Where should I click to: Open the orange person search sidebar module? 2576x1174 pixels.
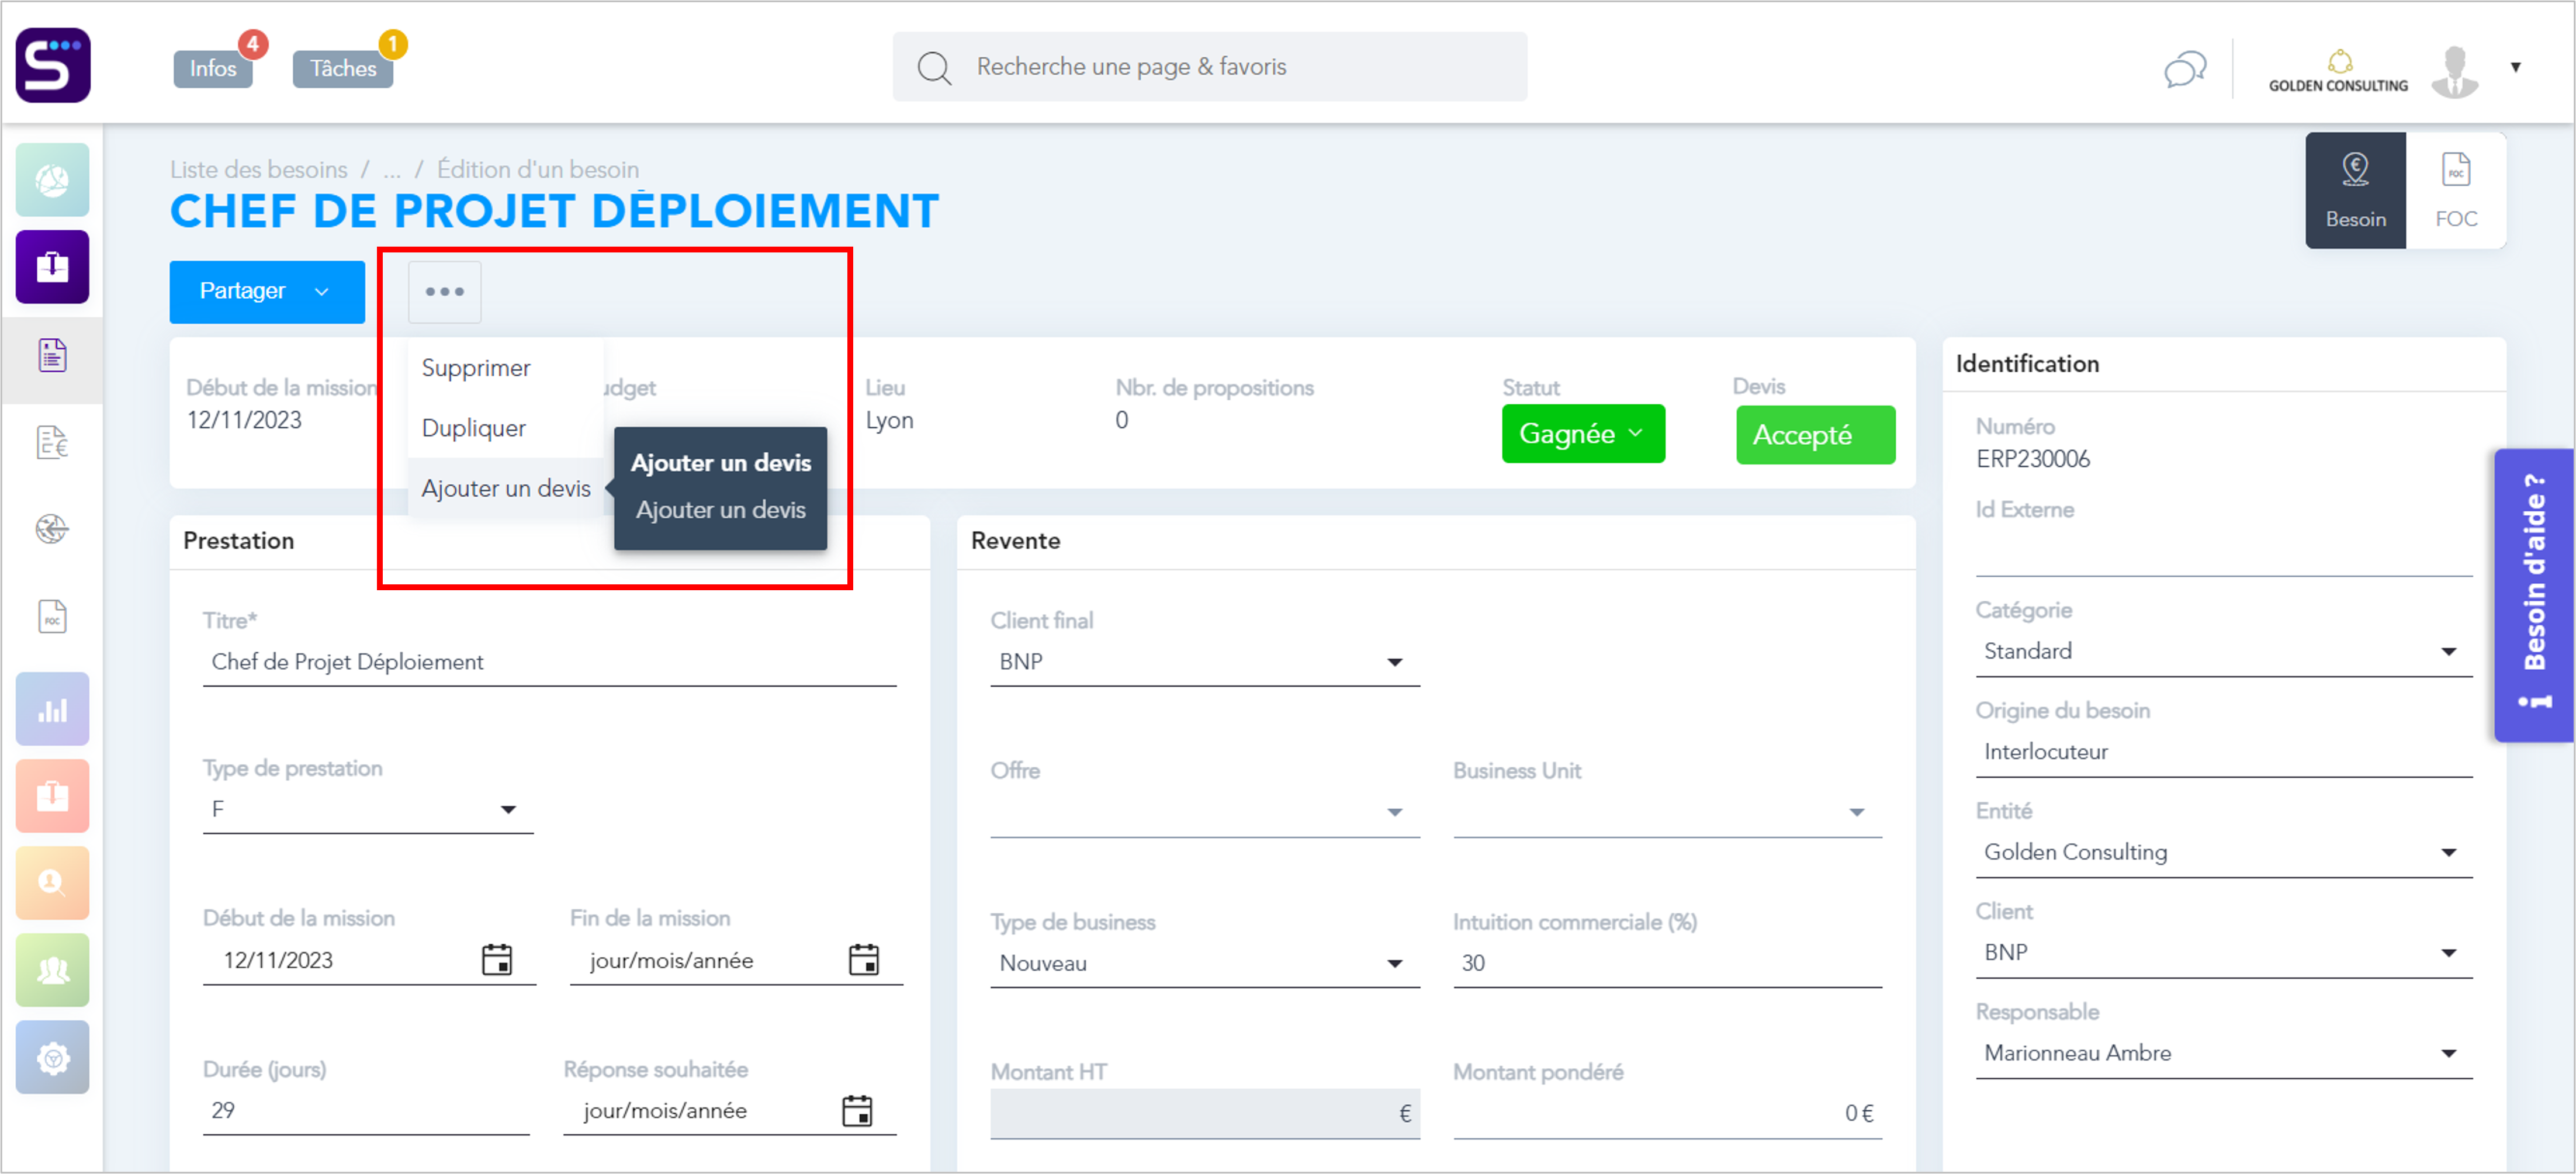tap(52, 883)
